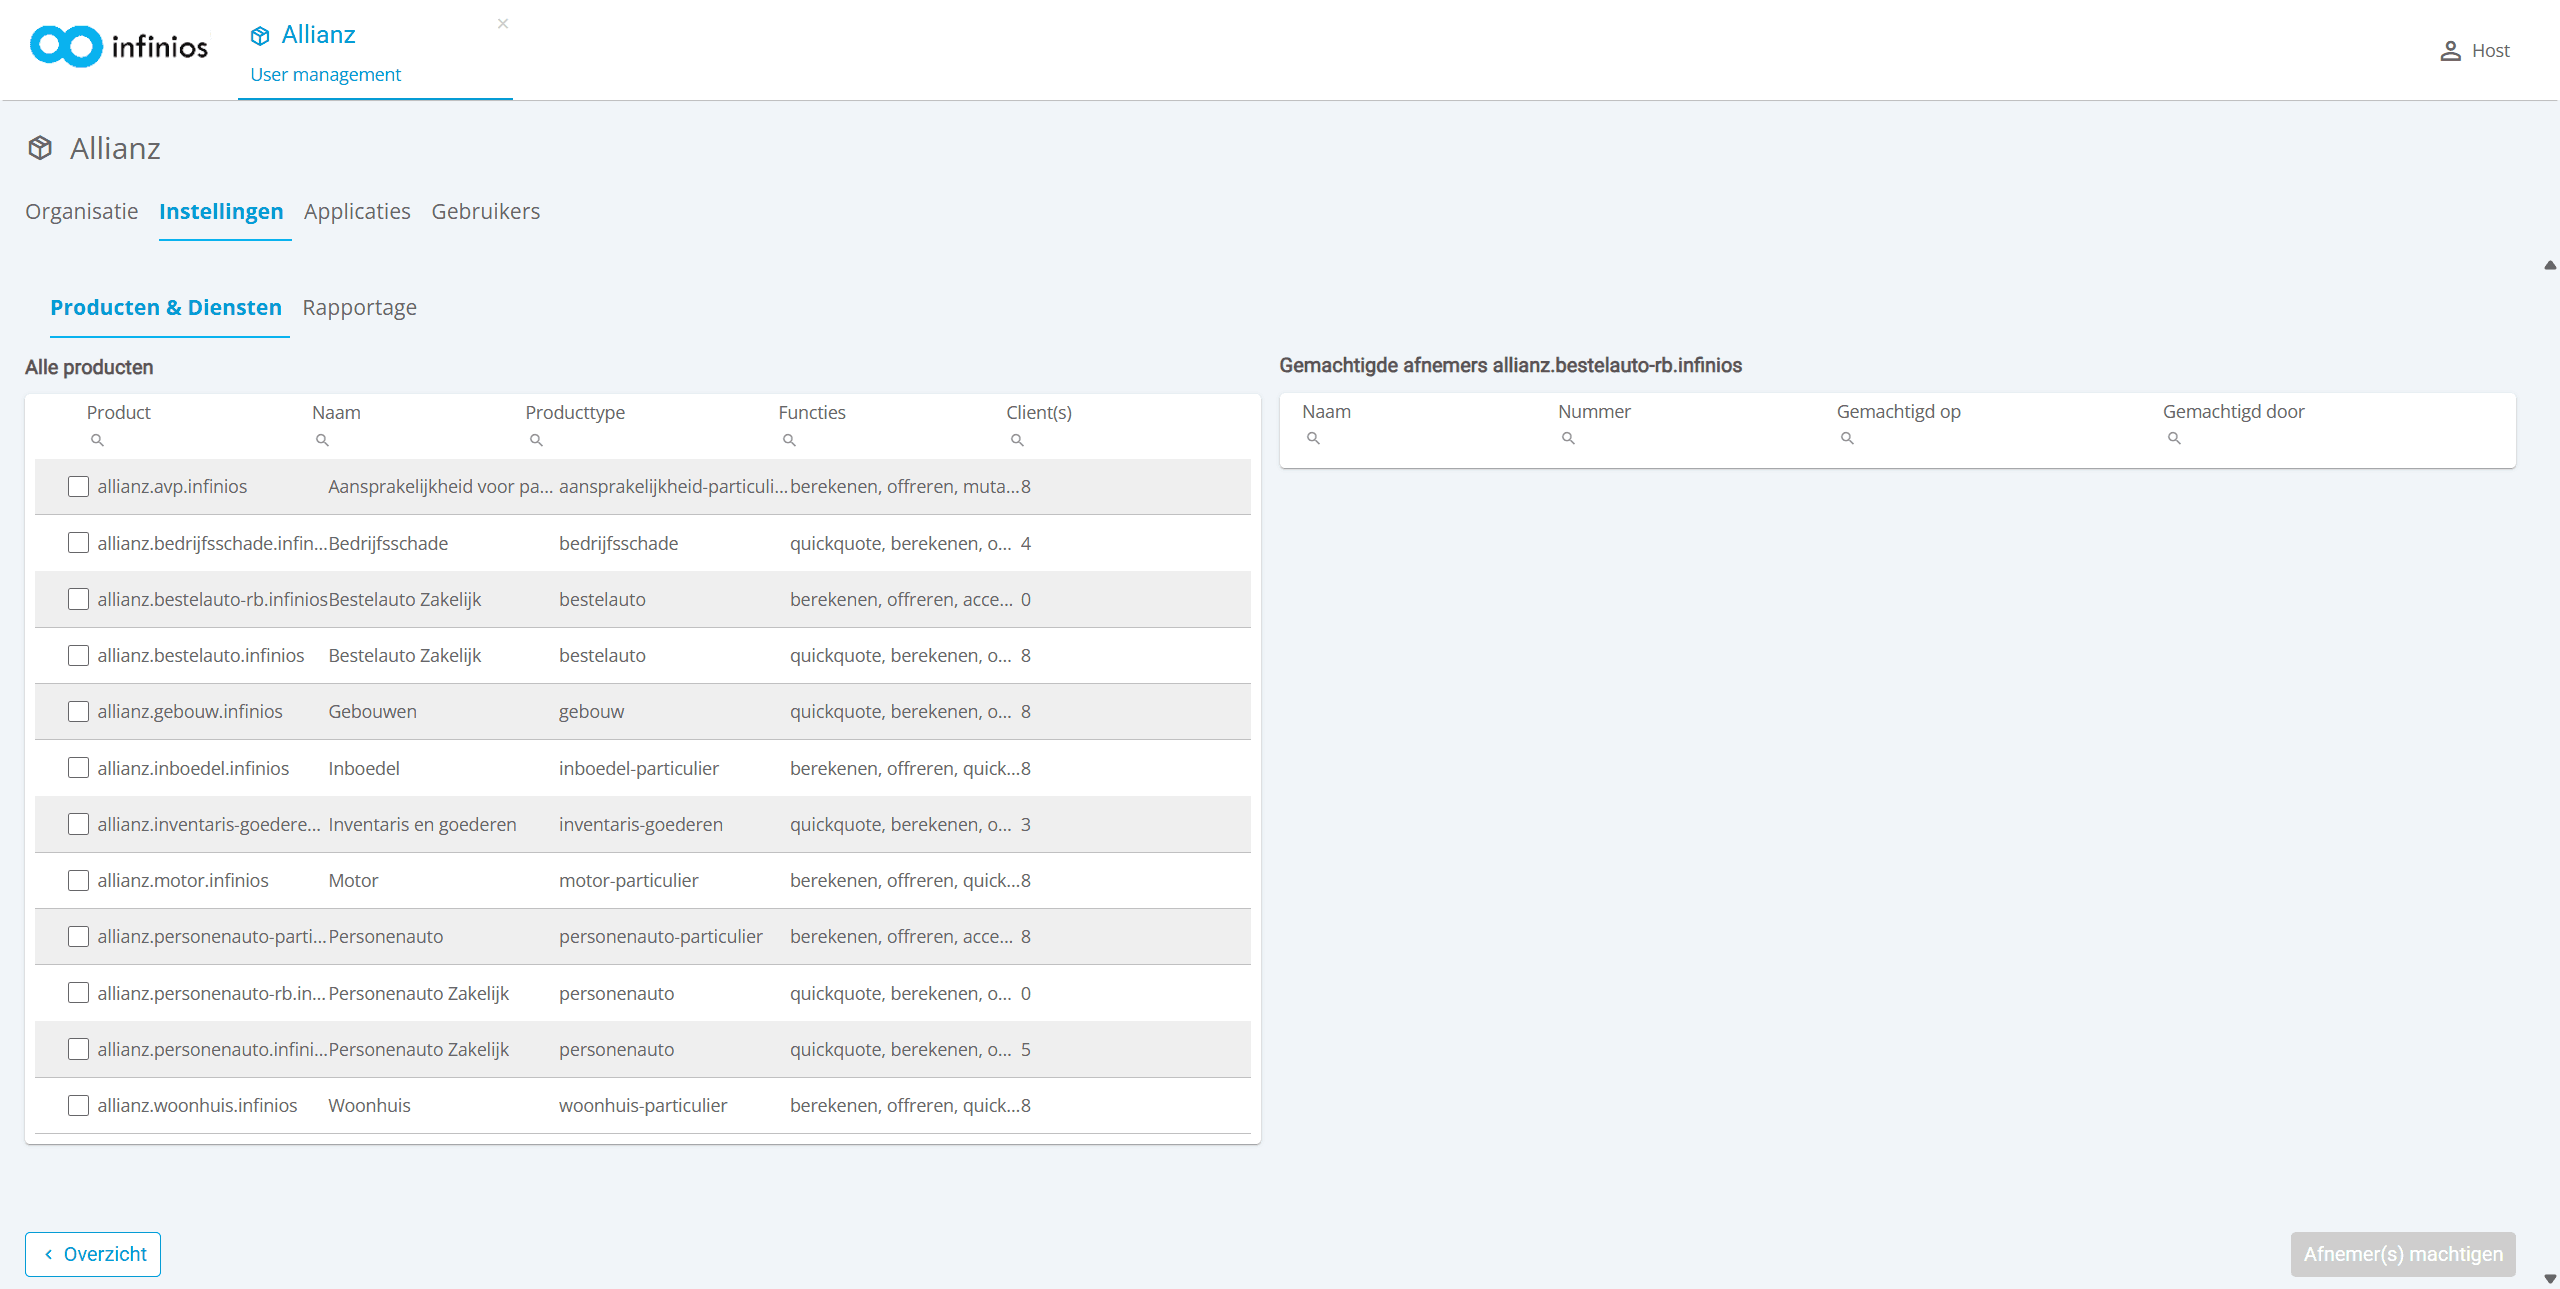The height and width of the screenshot is (1289, 2560).
Task: Click scrollbar down arrow at bottom right
Action: (2550, 1279)
